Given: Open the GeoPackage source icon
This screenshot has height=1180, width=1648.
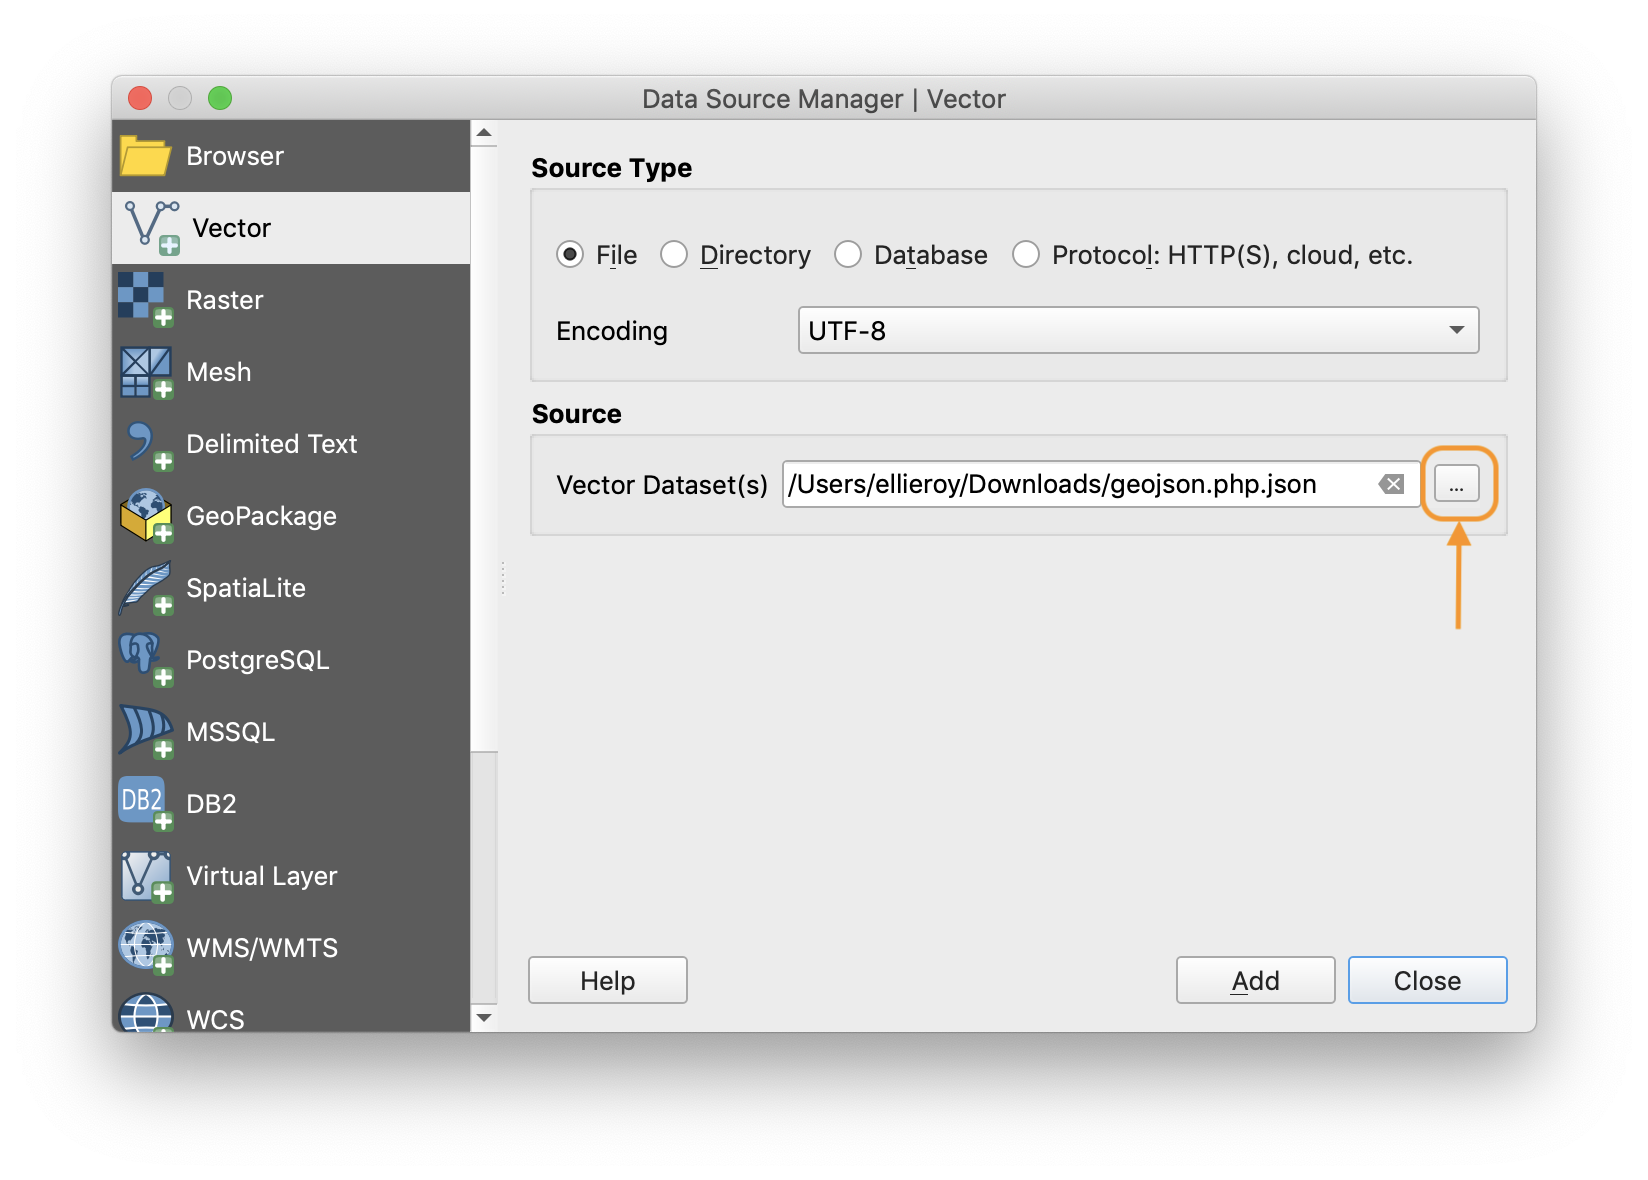Looking at the screenshot, I should [146, 515].
